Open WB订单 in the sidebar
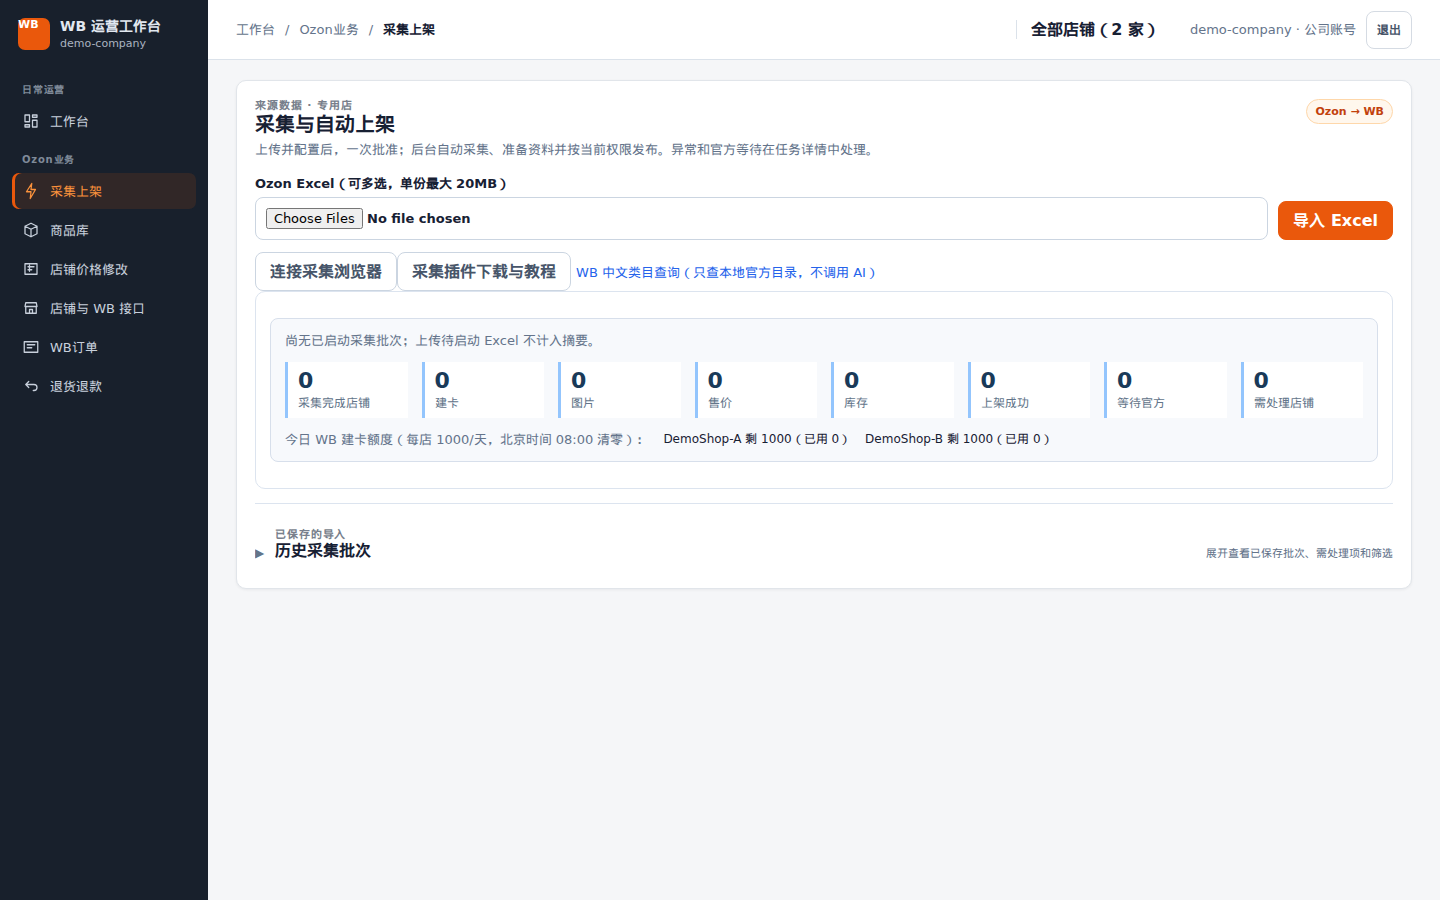The height and width of the screenshot is (900, 1440). click(104, 347)
